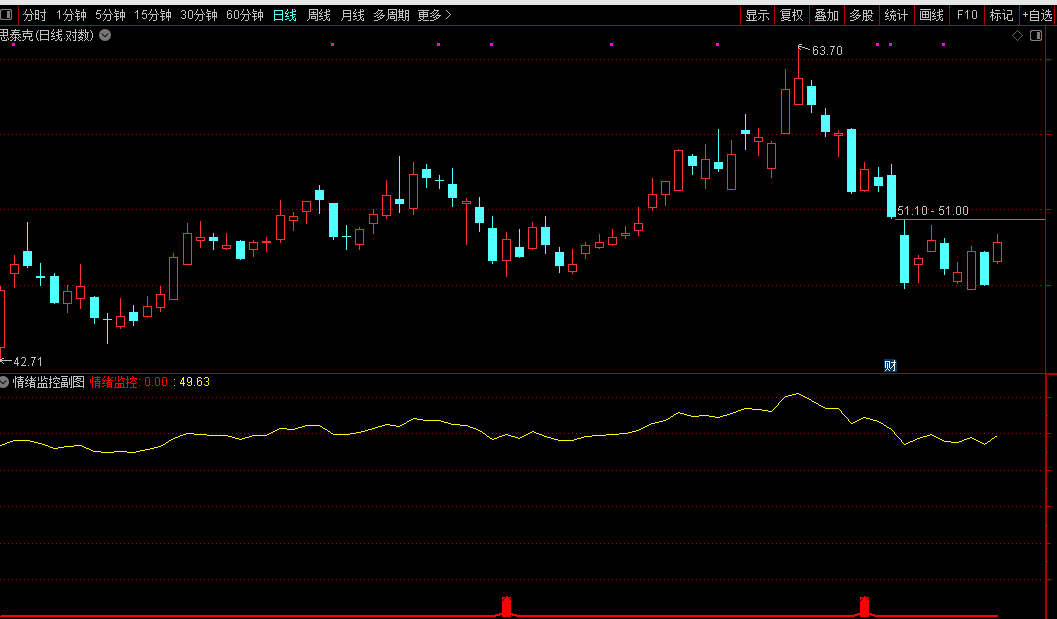Image resolution: width=1057 pixels, height=619 pixels.
Task: Select the 15分钟 period tab
Action: click(x=152, y=15)
